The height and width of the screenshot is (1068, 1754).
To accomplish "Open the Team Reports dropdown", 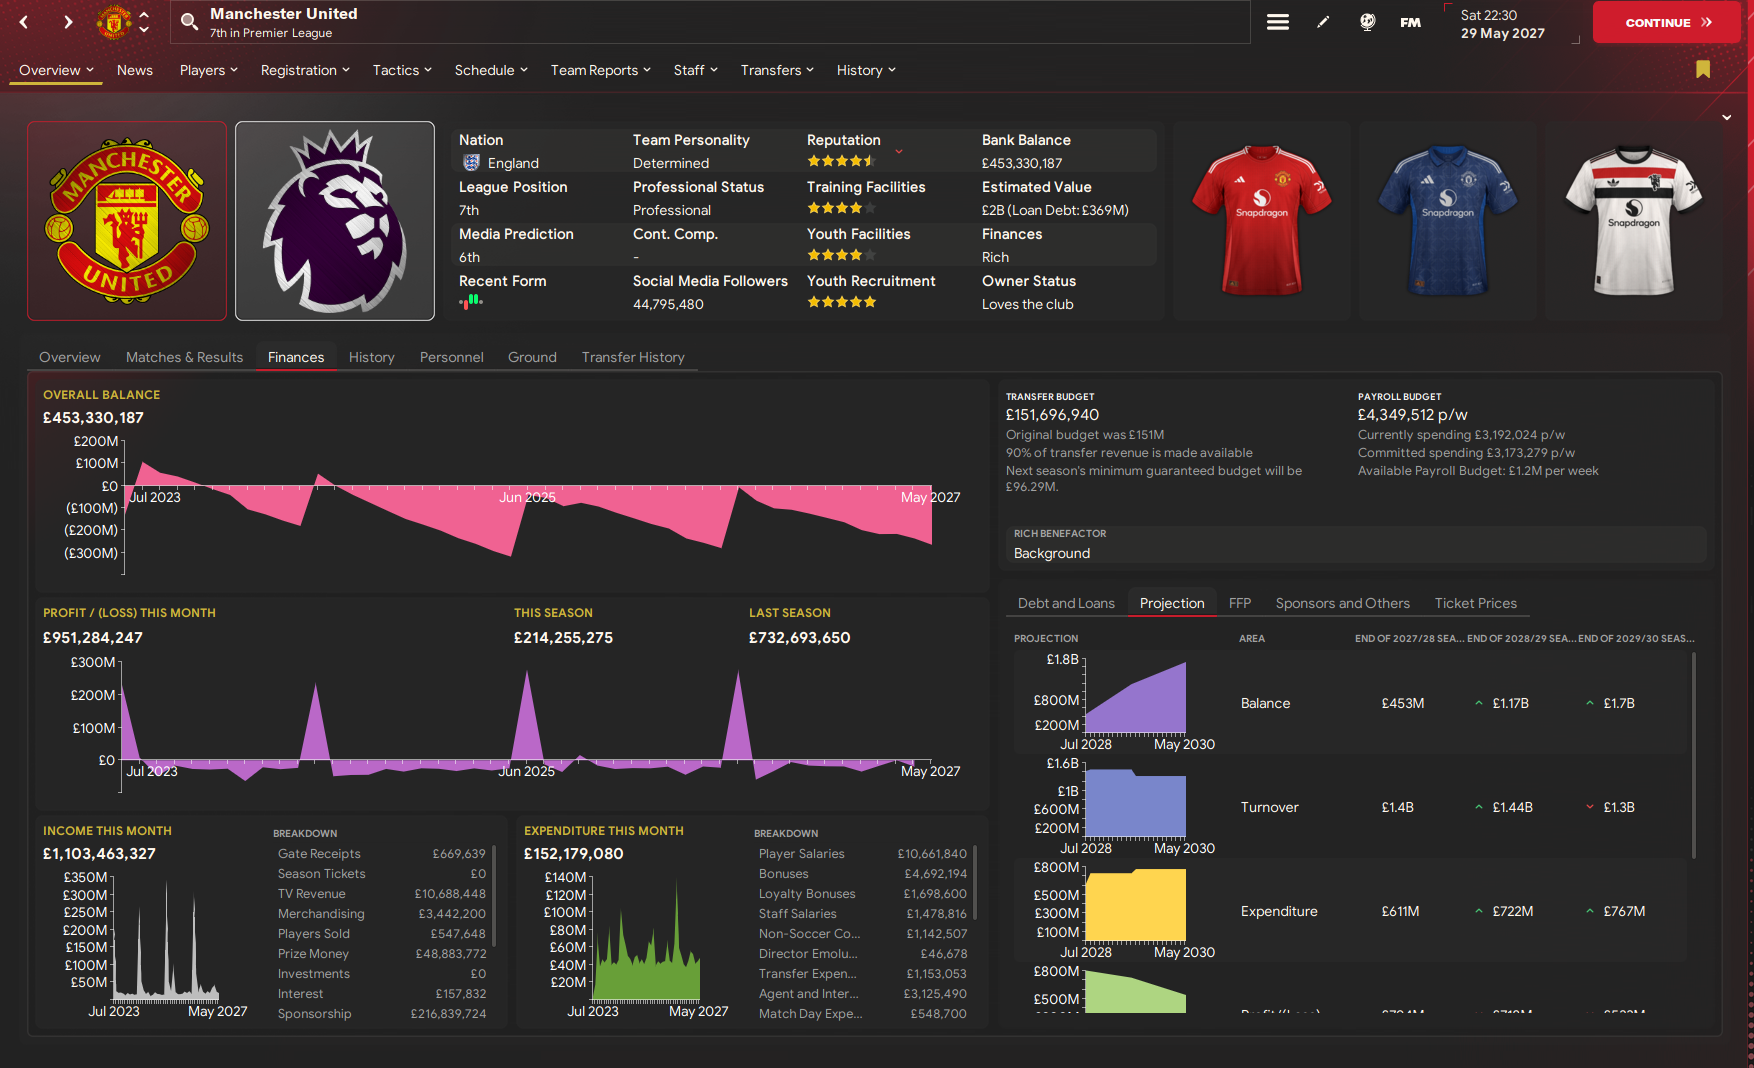I will point(600,70).
